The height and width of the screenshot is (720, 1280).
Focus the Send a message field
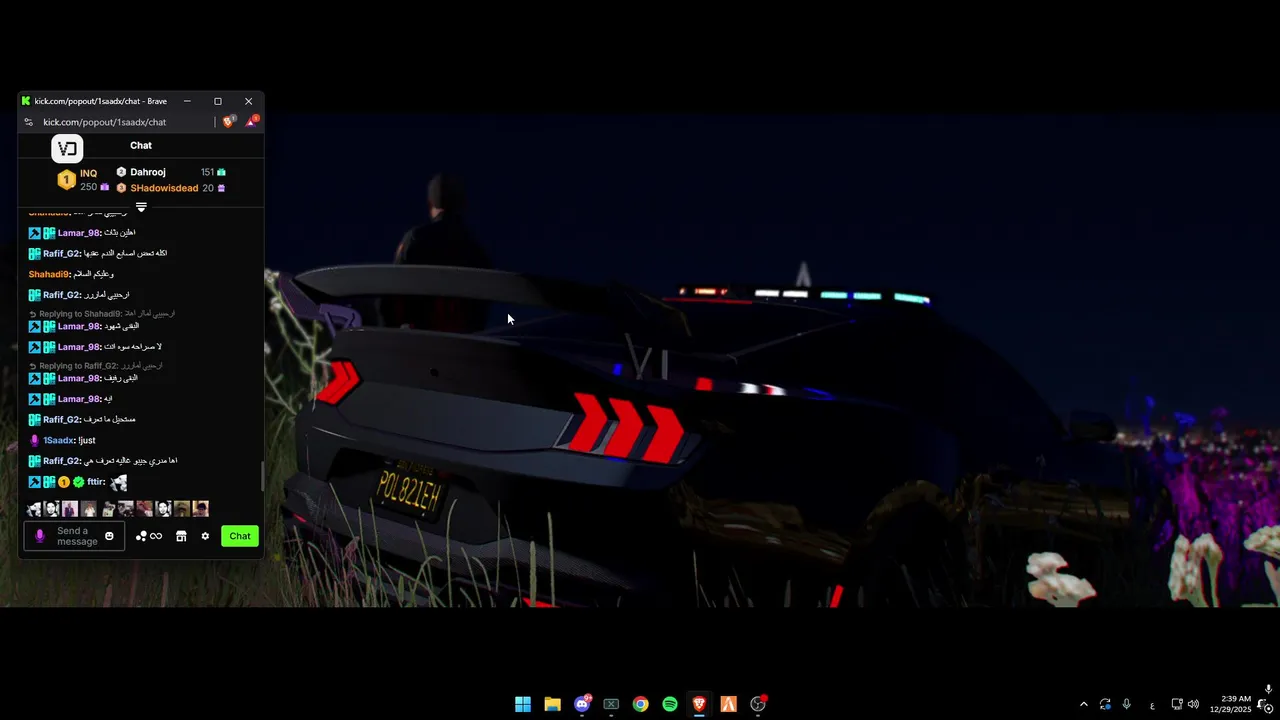tap(74, 536)
